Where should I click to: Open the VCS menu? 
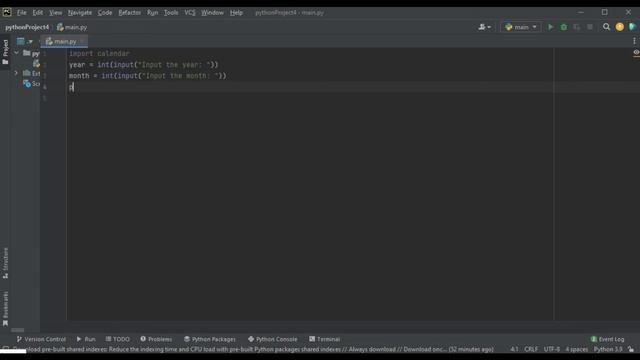(x=190, y=13)
